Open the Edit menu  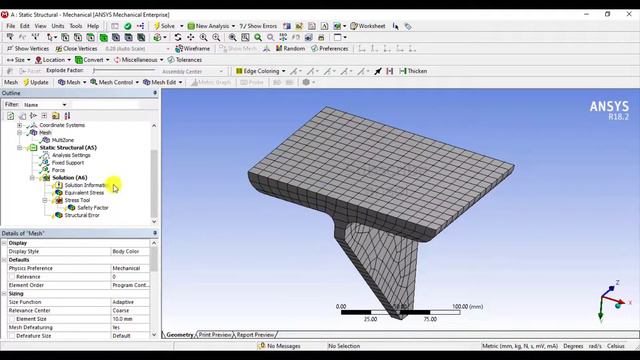pos(24,26)
